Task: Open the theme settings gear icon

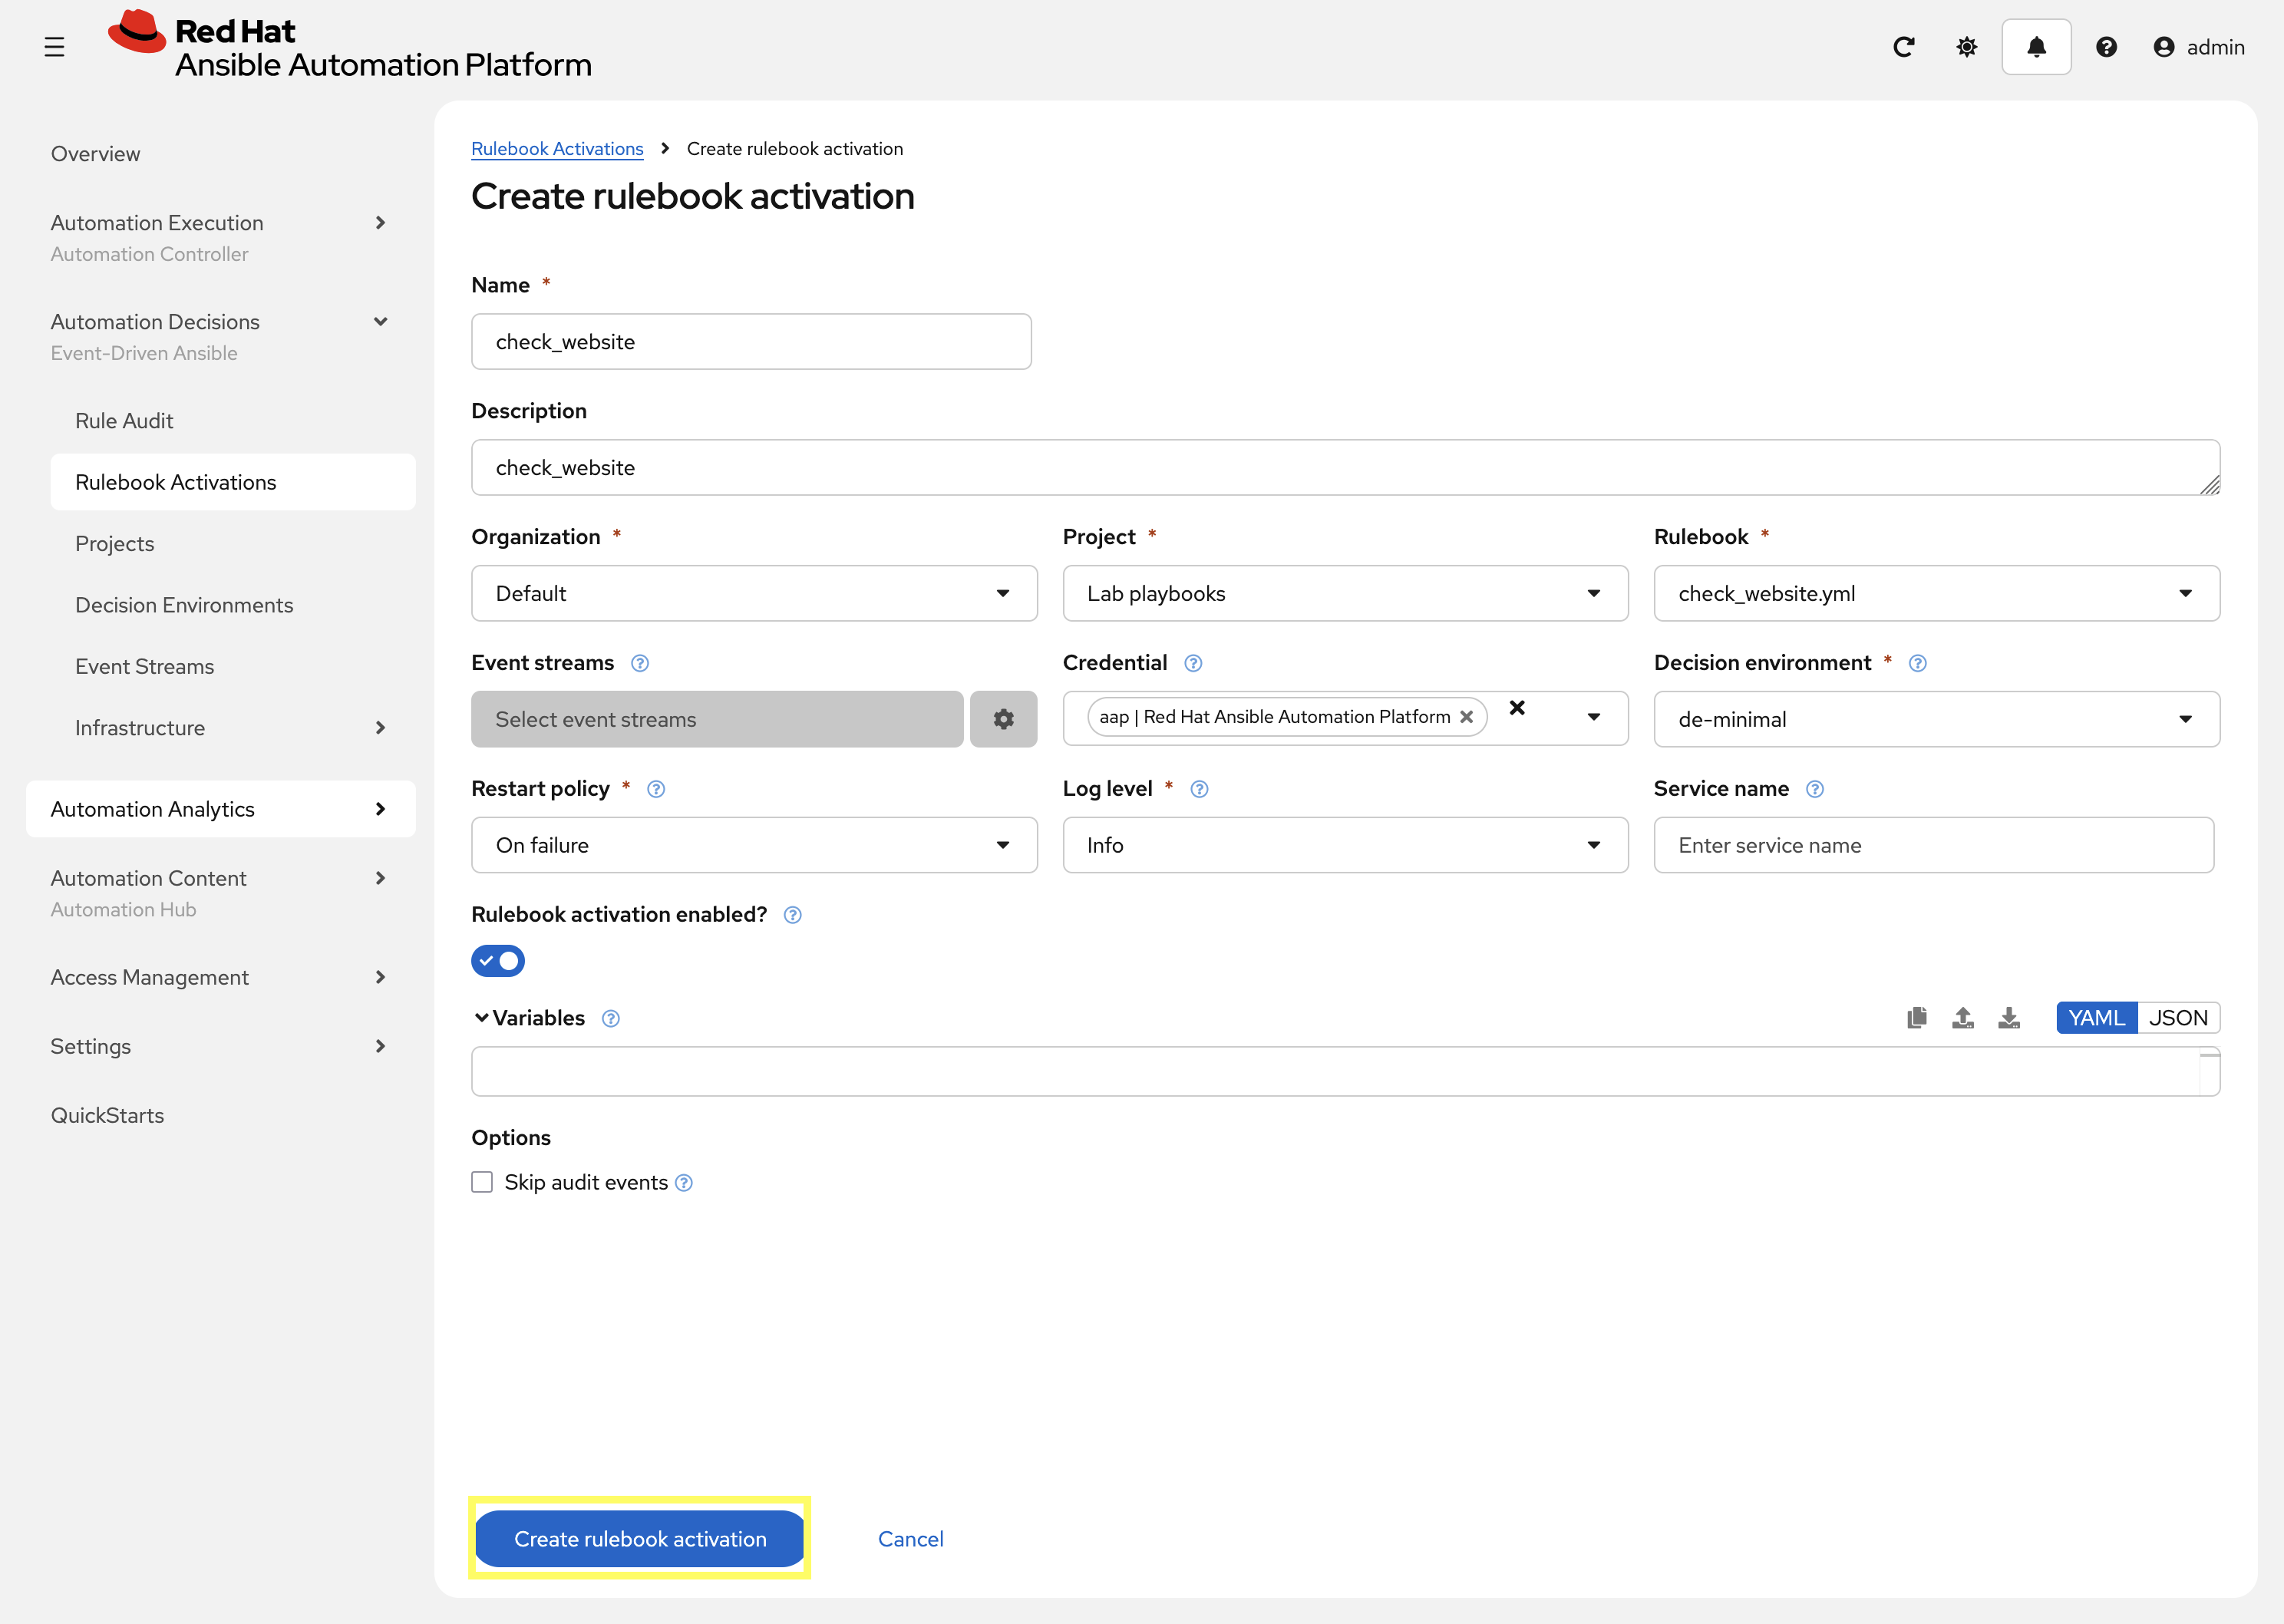Action: 1966,46
